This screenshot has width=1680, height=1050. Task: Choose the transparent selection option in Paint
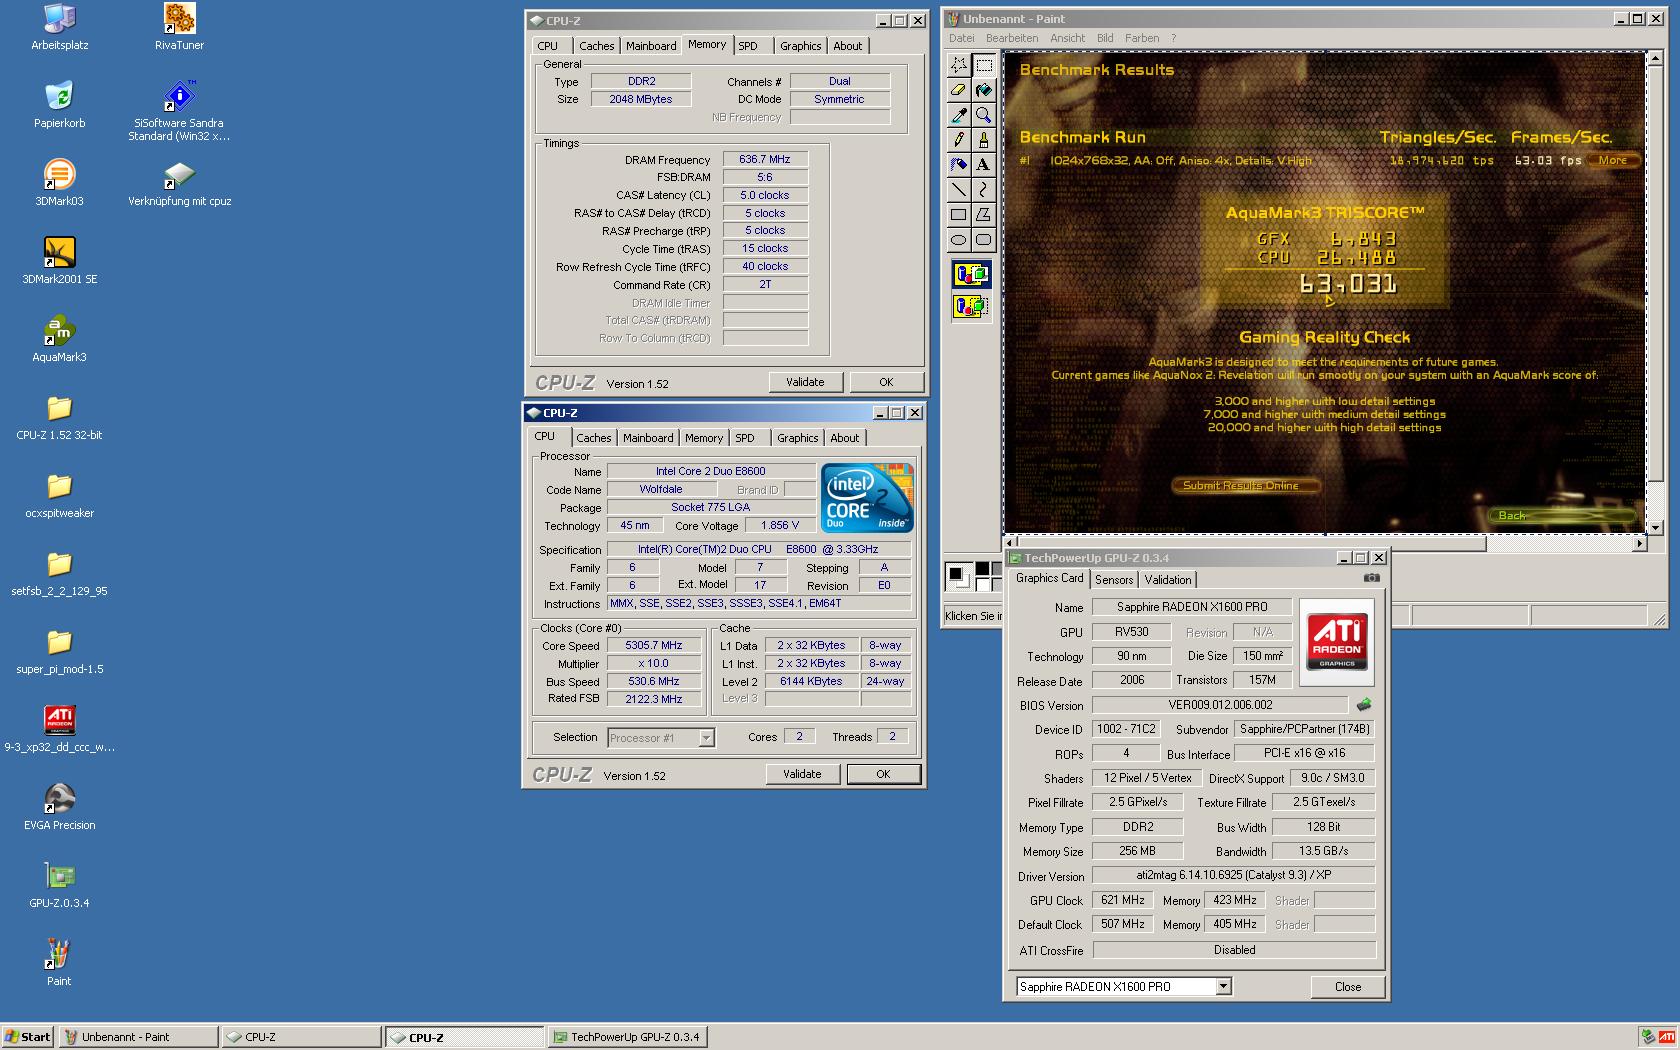[x=971, y=306]
